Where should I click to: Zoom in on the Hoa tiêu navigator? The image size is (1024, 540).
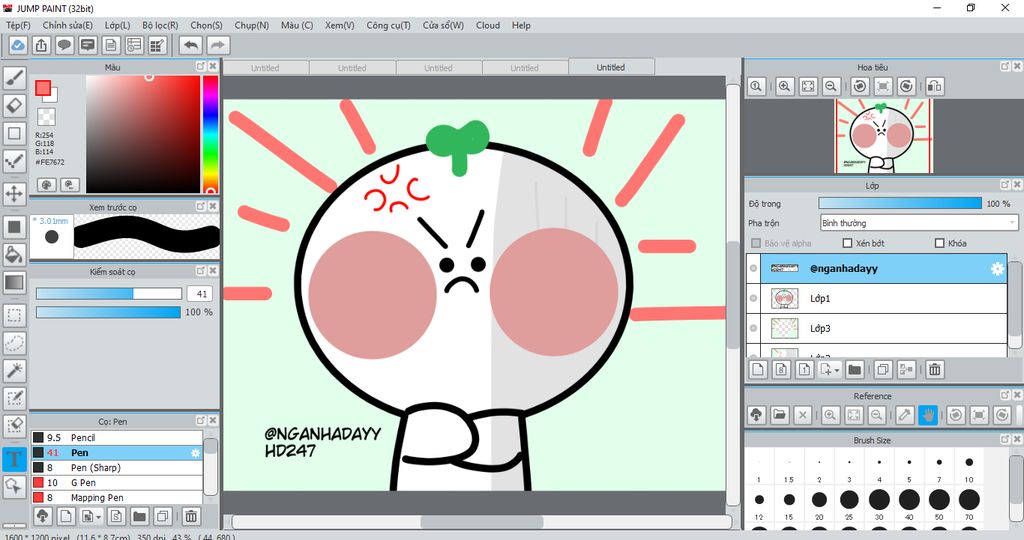pos(784,86)
